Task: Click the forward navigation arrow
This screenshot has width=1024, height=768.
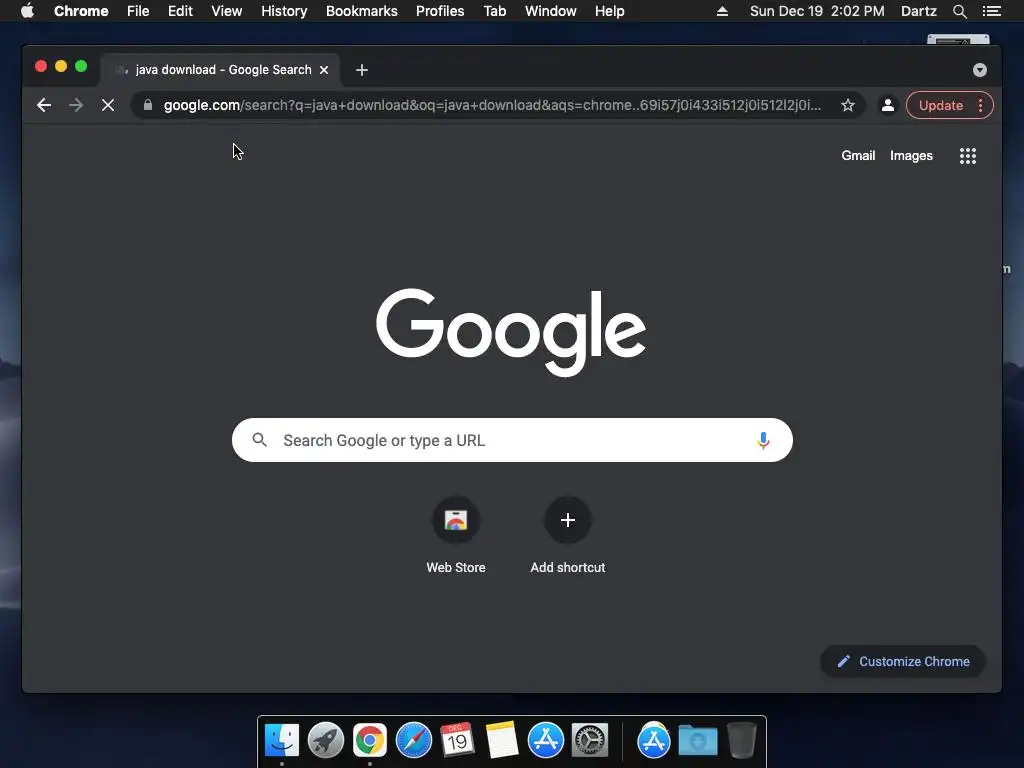Action: (x=76, y=105)
